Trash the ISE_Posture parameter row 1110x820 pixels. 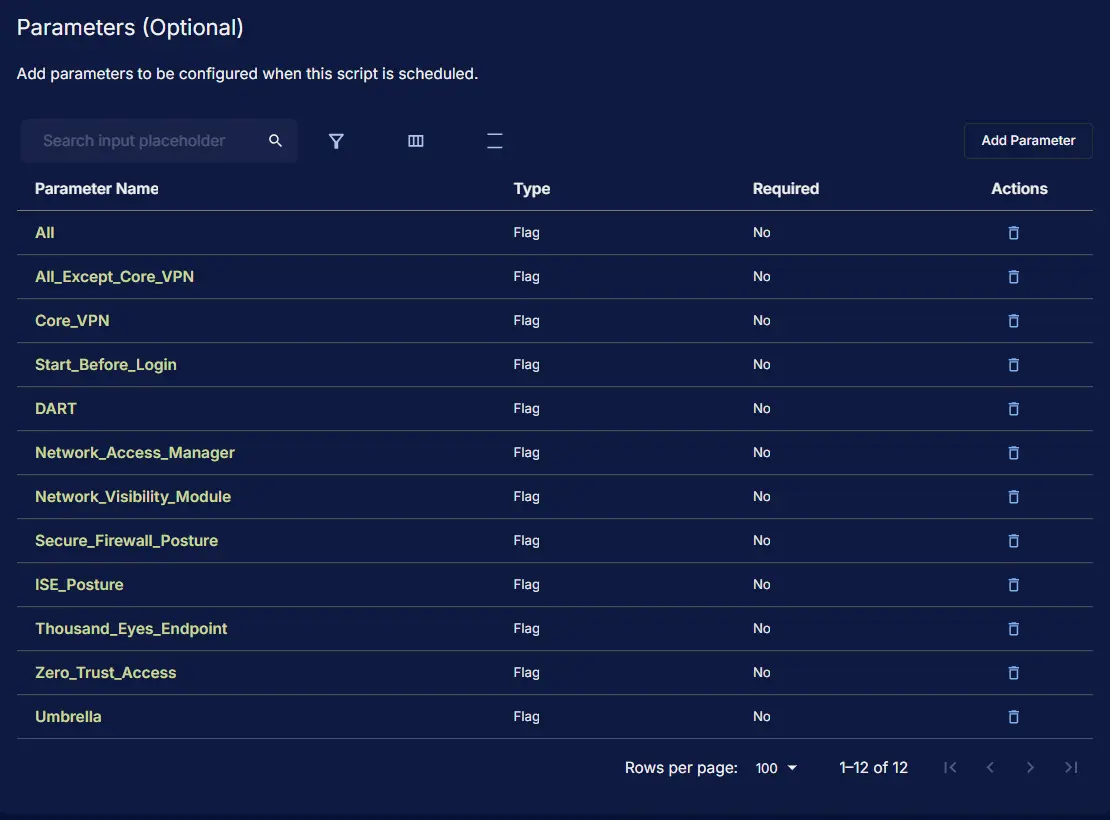1013,585
